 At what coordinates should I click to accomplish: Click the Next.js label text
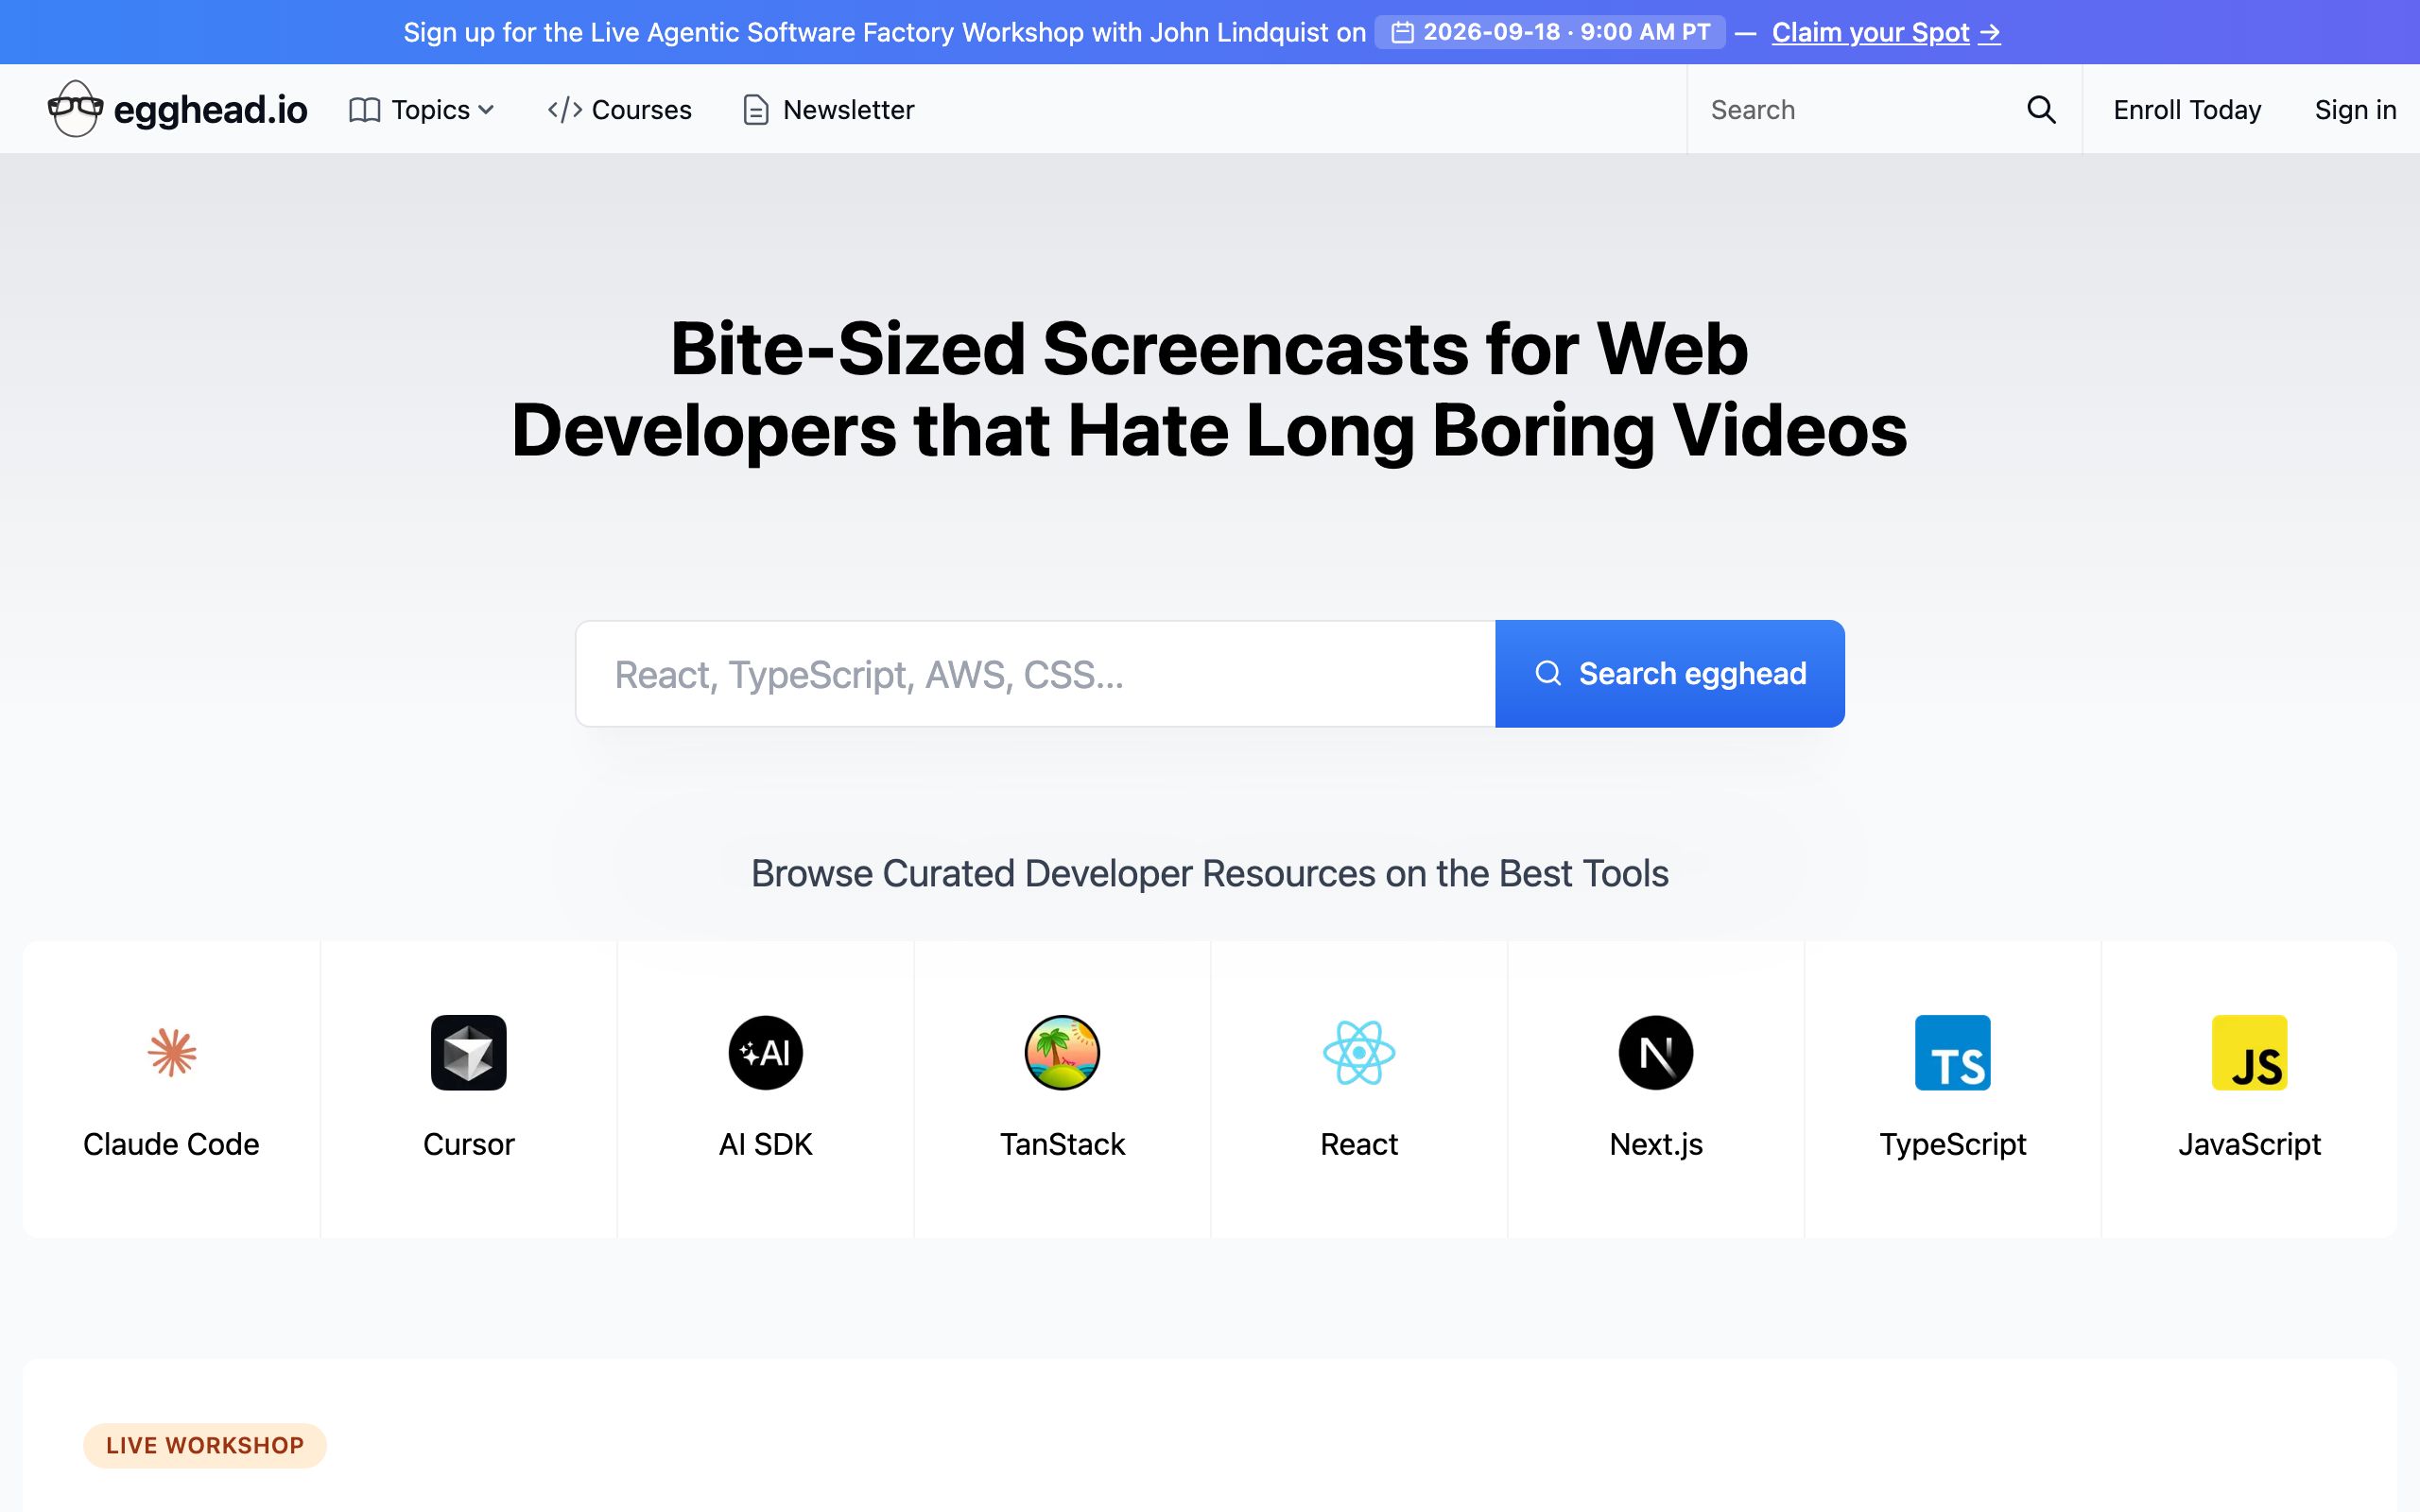1655,1144
